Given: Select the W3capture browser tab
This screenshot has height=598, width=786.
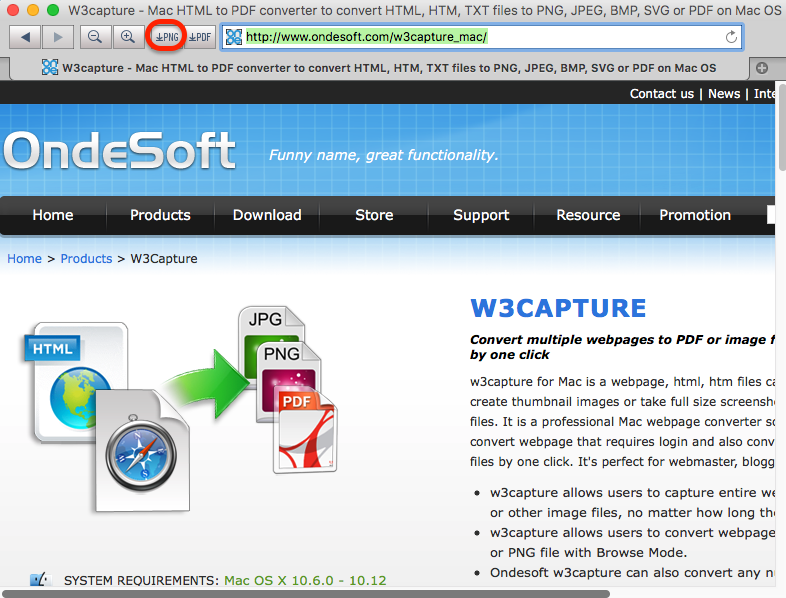Looking at the screenshot, I should pyautogui.click(x=378, y=68).
